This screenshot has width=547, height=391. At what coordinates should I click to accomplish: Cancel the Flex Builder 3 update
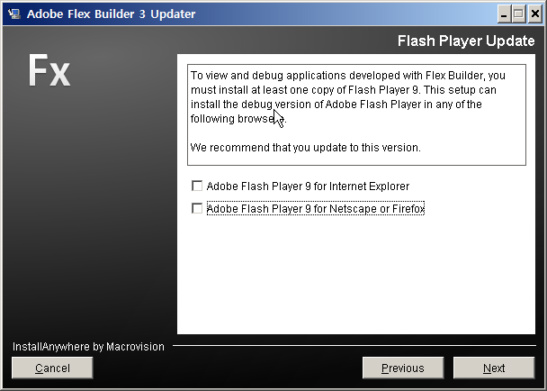click(52, 368)
